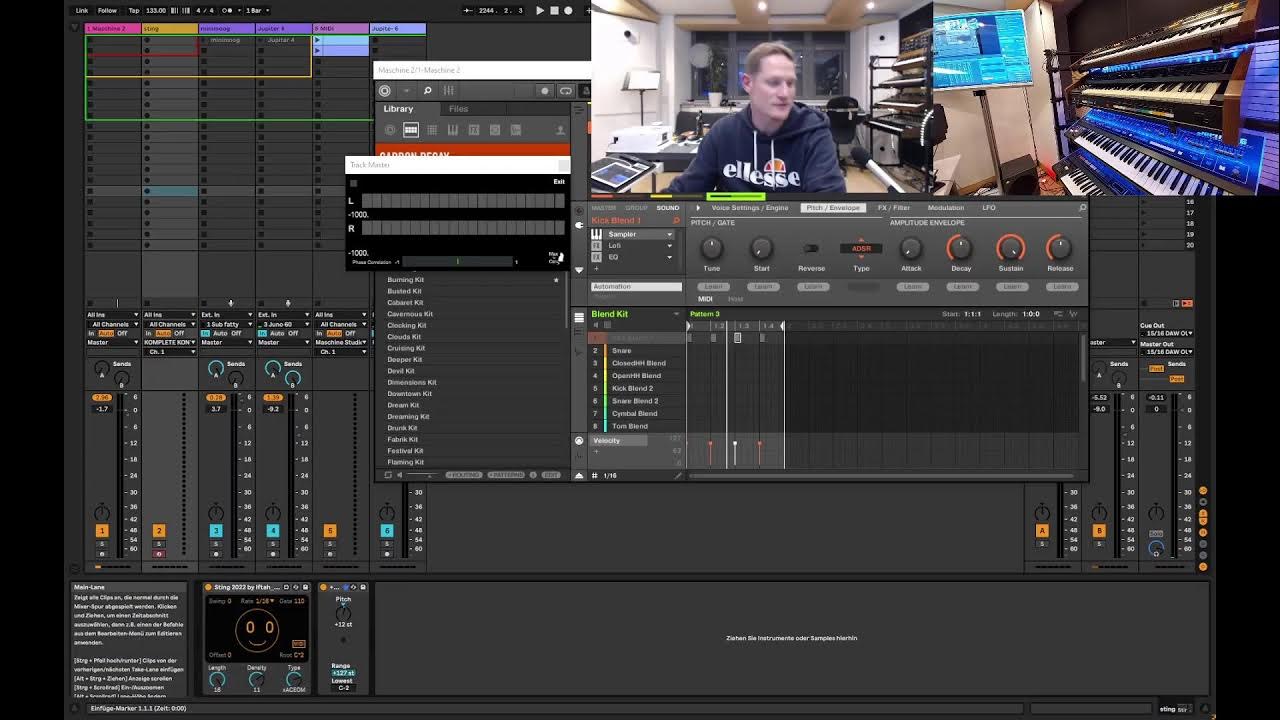Launch the first clip on 5 MIDI track
Screen dimensions: 1280x720
click(319, 40)
